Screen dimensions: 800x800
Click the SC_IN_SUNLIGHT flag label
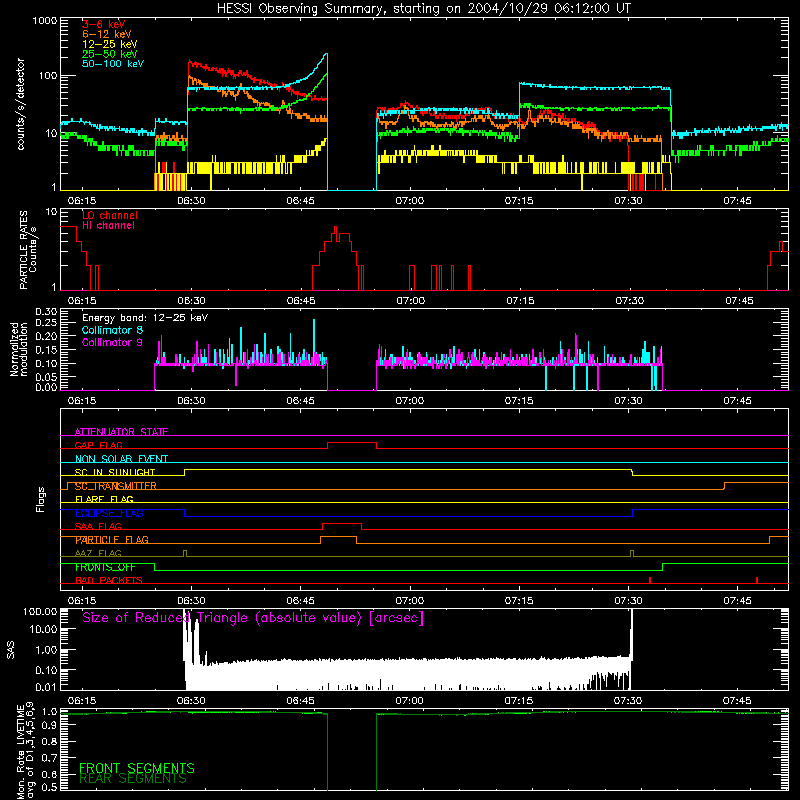[x=115, y=472]
